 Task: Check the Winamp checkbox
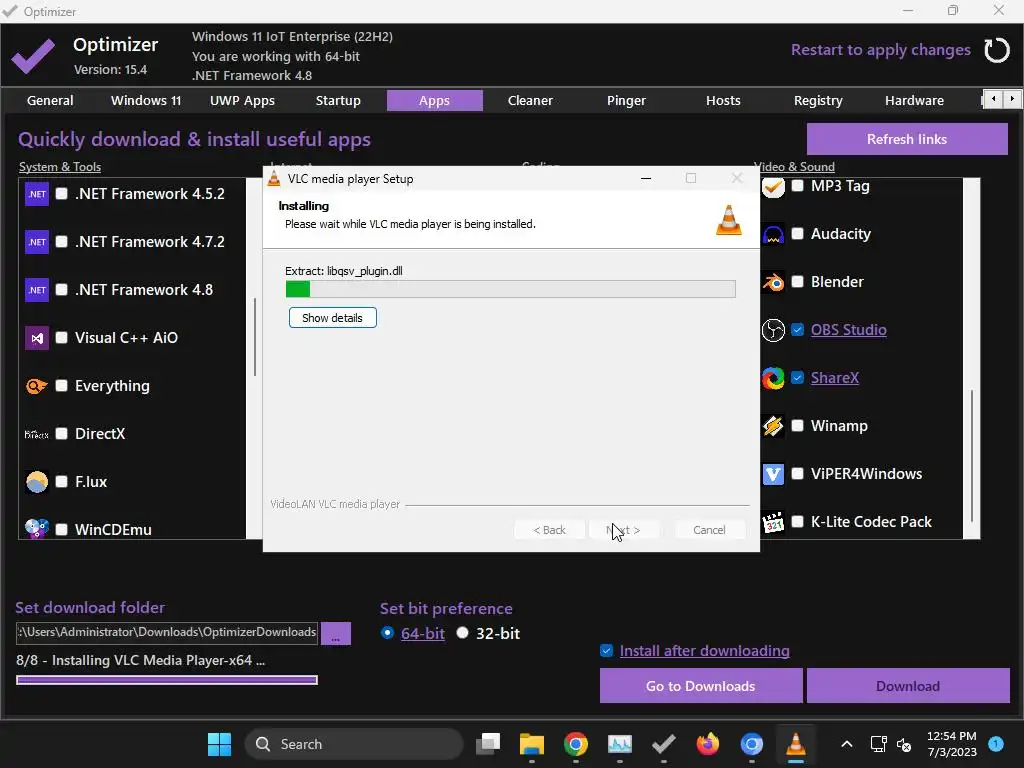[797, 426]
